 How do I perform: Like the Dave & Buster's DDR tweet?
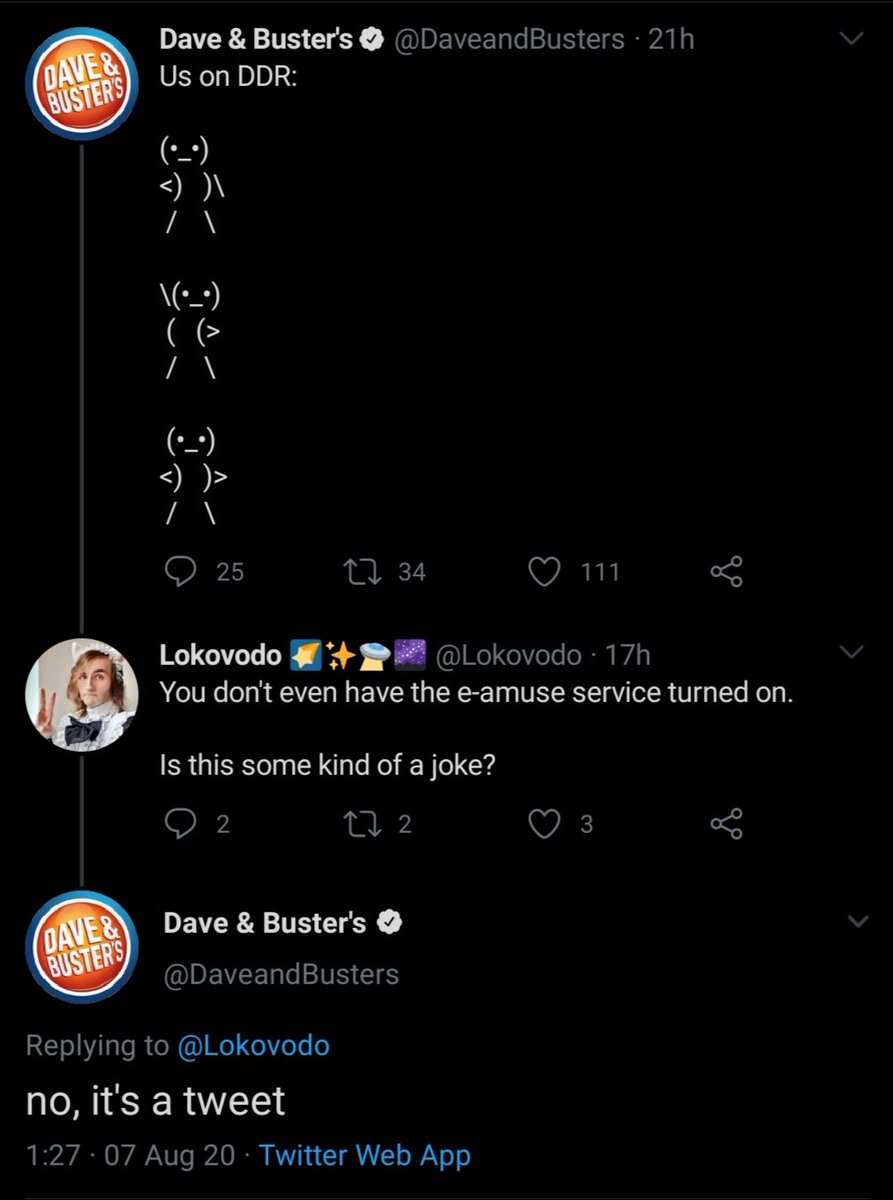click(543, 571)
